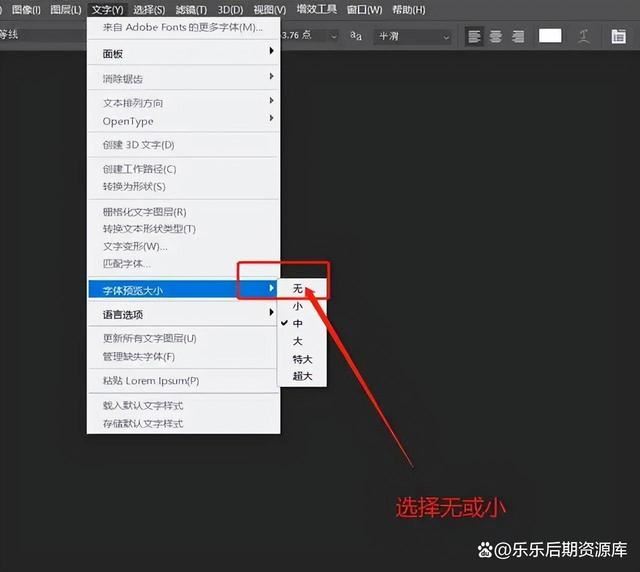Open the 视图(V) menu
Image resolution: width=640 pixels, height=572 pixels.
[269, 10]
